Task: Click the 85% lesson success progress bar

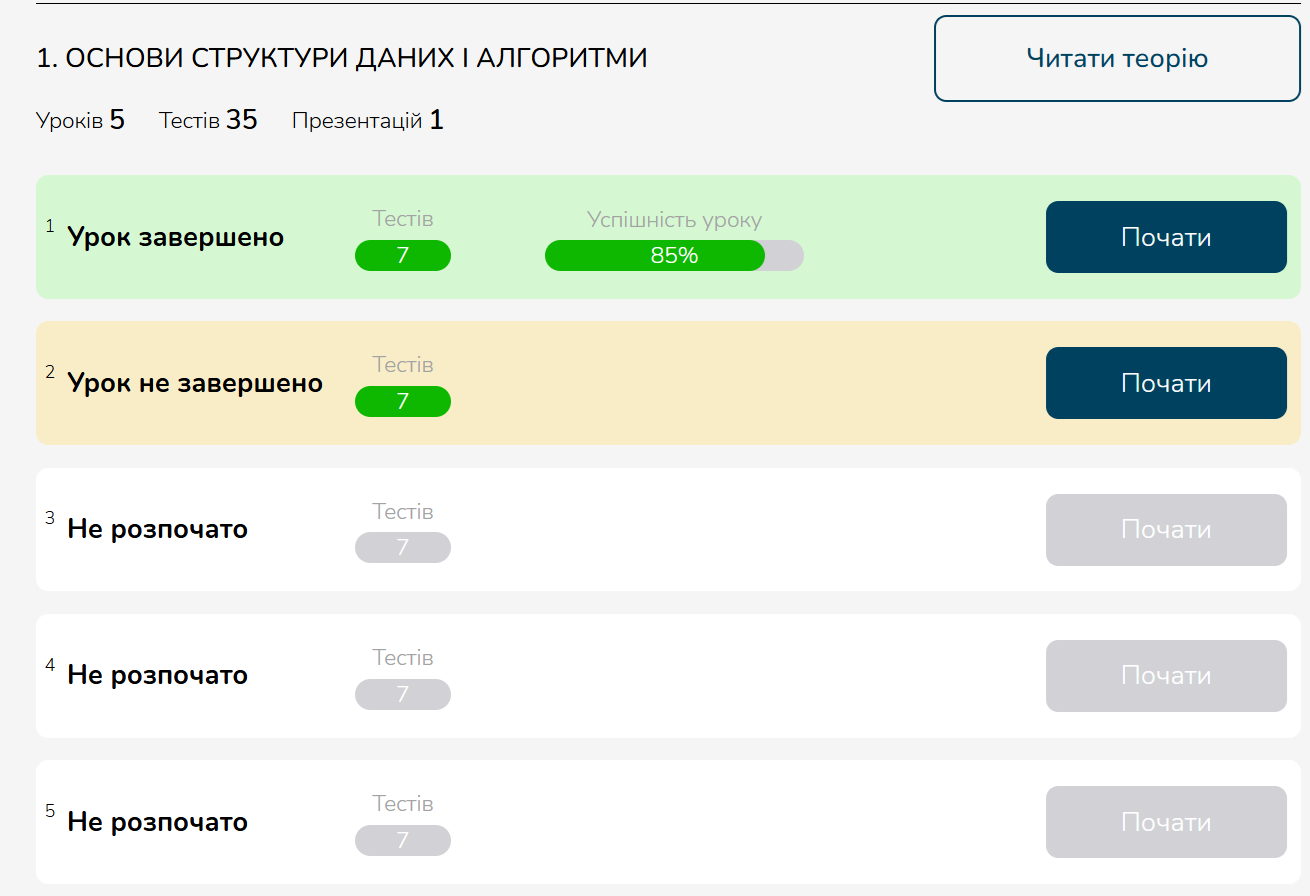Action: [x=674, y=256]
